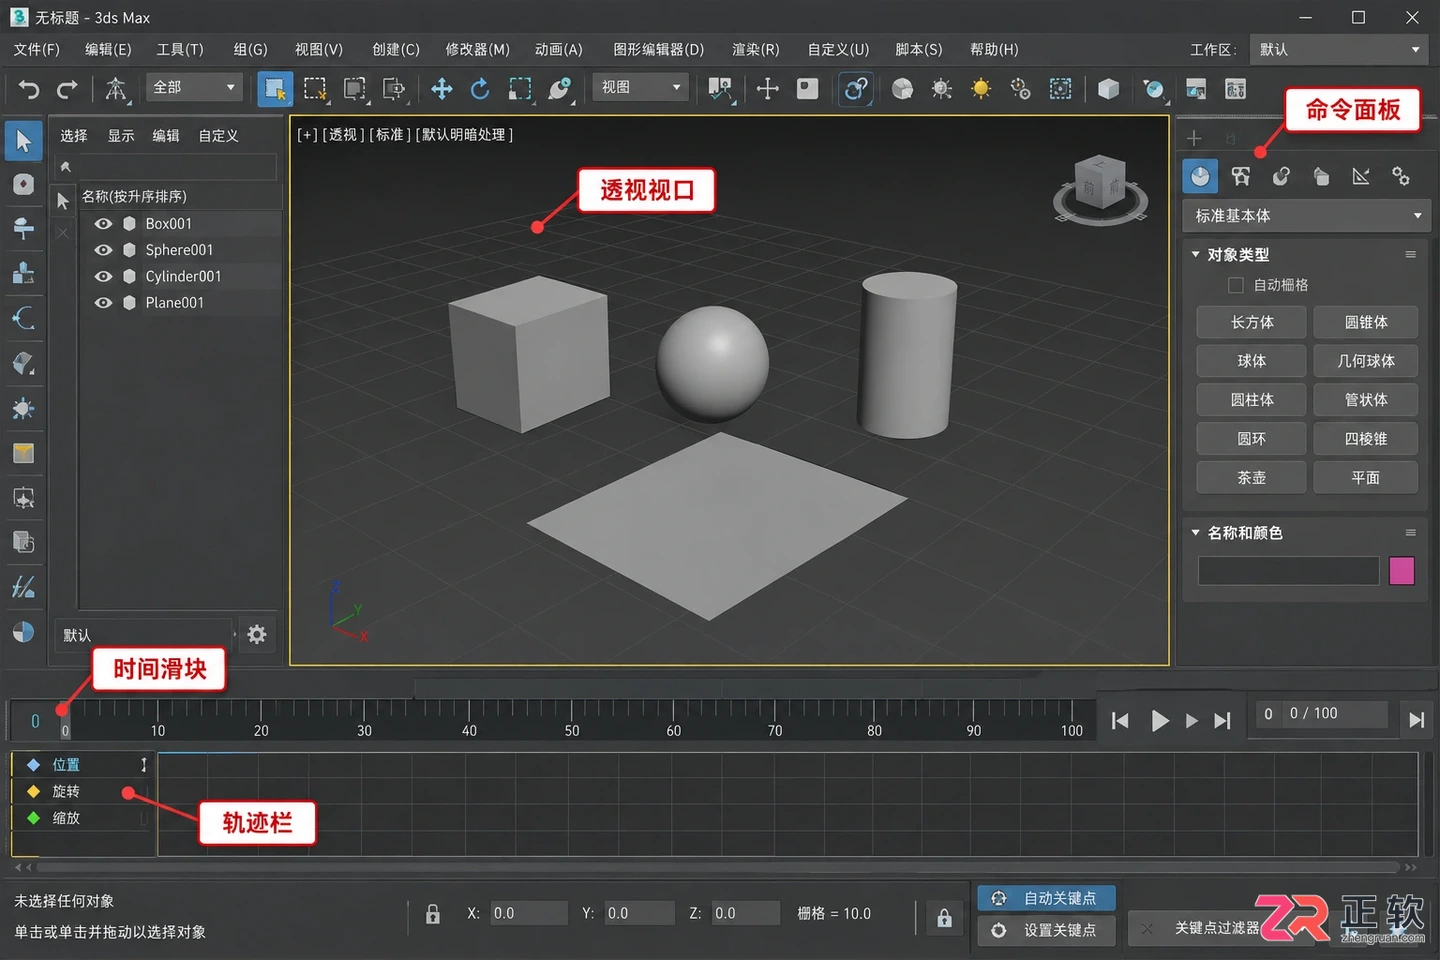Open the 修改器(M) menu
Image resolution: width=1440 pixels, height=960 pixels.
pos(477,49)
